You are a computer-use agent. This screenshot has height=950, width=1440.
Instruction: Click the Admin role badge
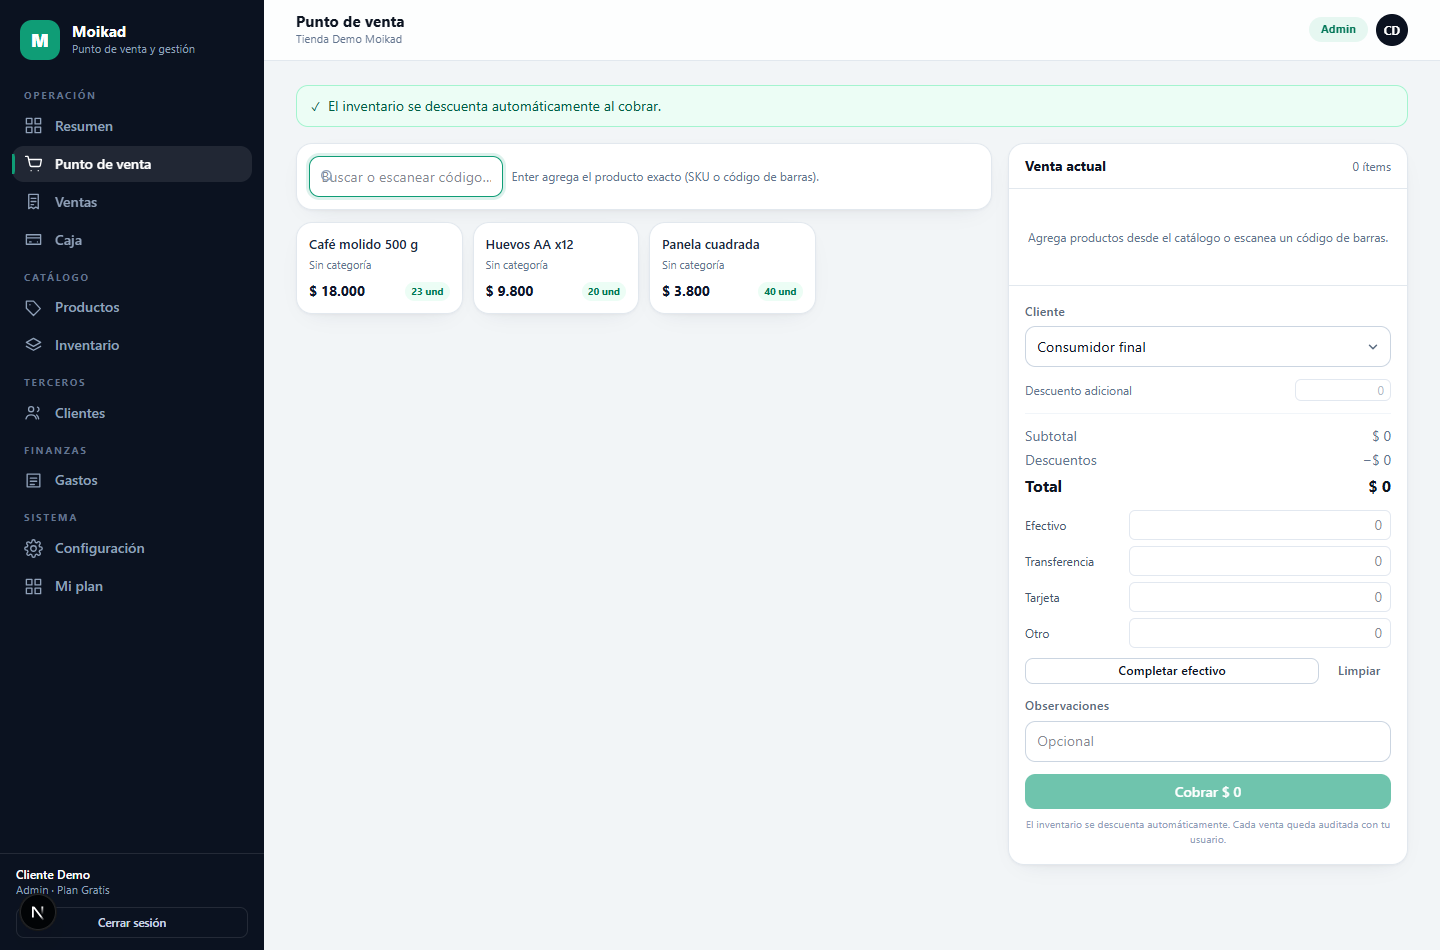1338,29
